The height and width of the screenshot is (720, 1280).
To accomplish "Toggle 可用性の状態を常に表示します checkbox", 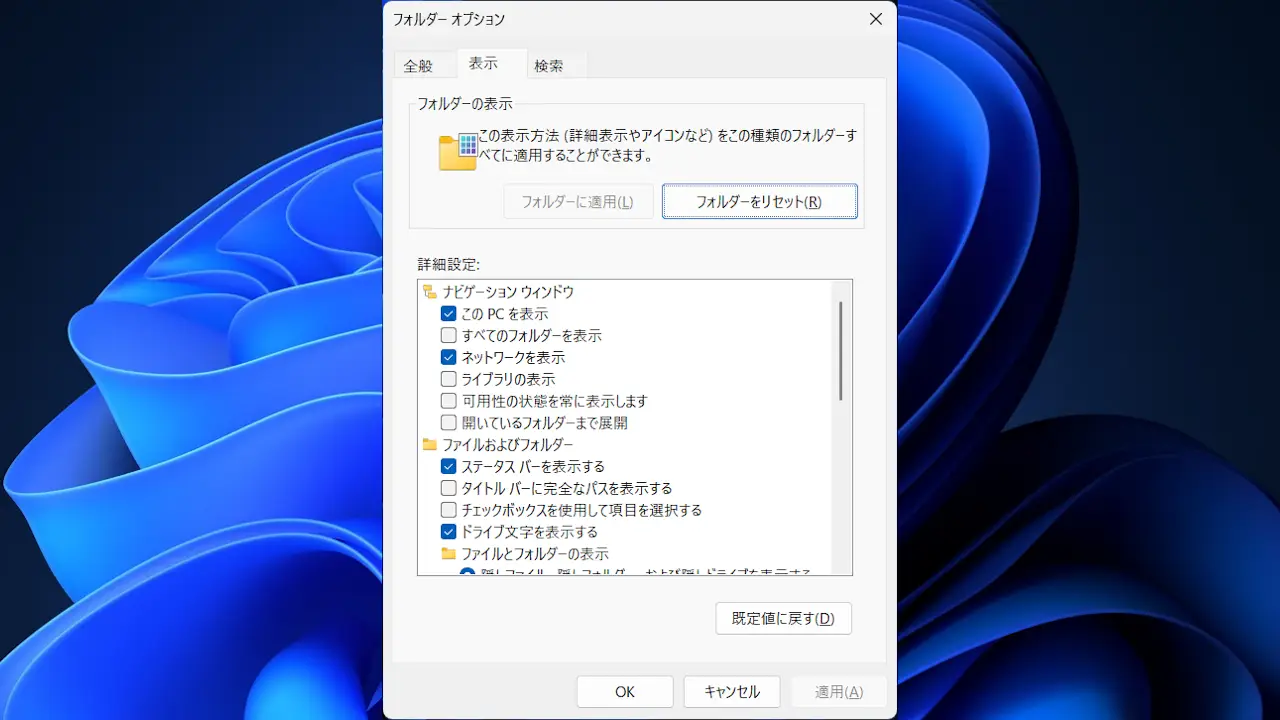I will click(x=448, y=401).
